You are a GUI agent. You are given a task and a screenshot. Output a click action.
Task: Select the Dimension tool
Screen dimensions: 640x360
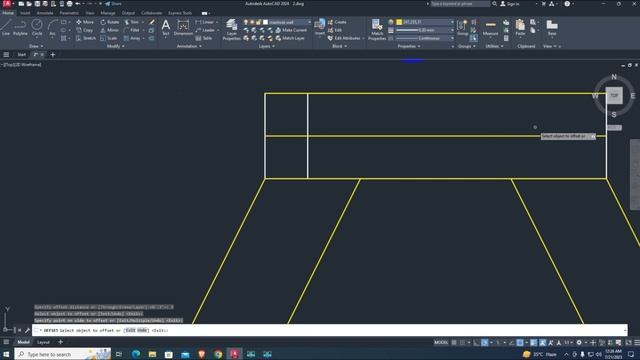[x=183, y=28]
